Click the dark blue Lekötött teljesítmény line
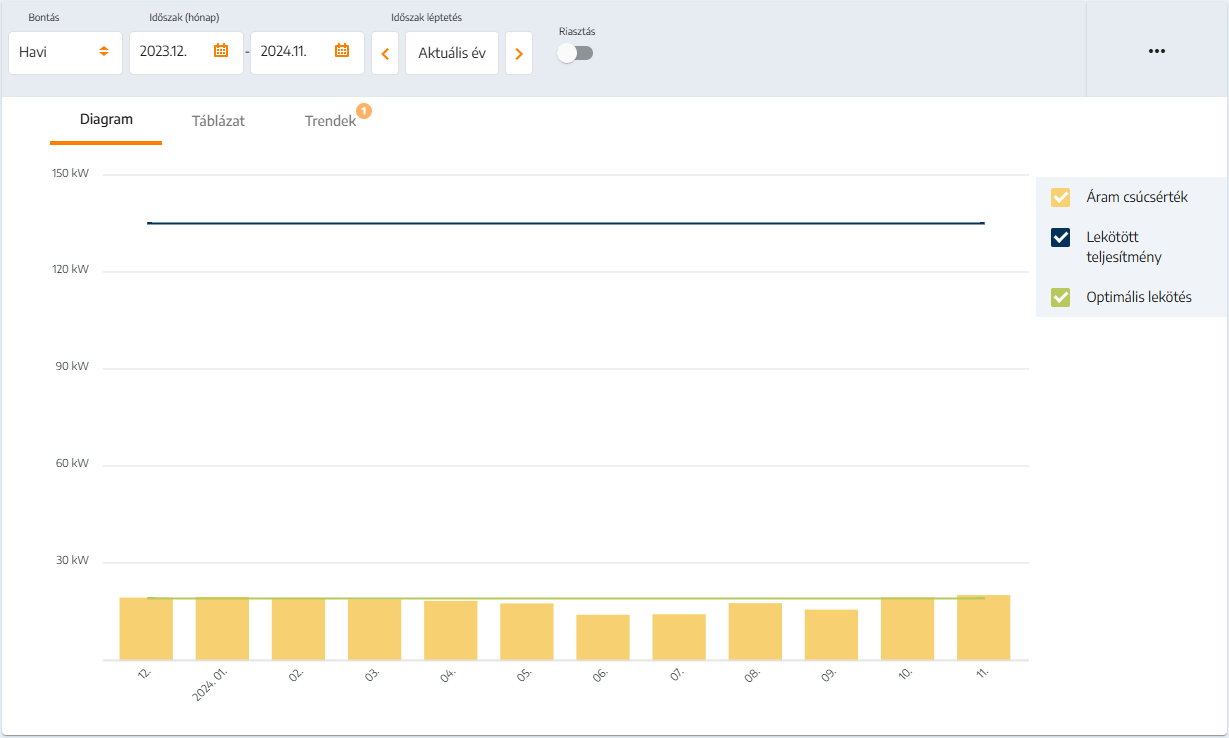Viewport: 1229px width, 738px height. [x=565, y=223]
